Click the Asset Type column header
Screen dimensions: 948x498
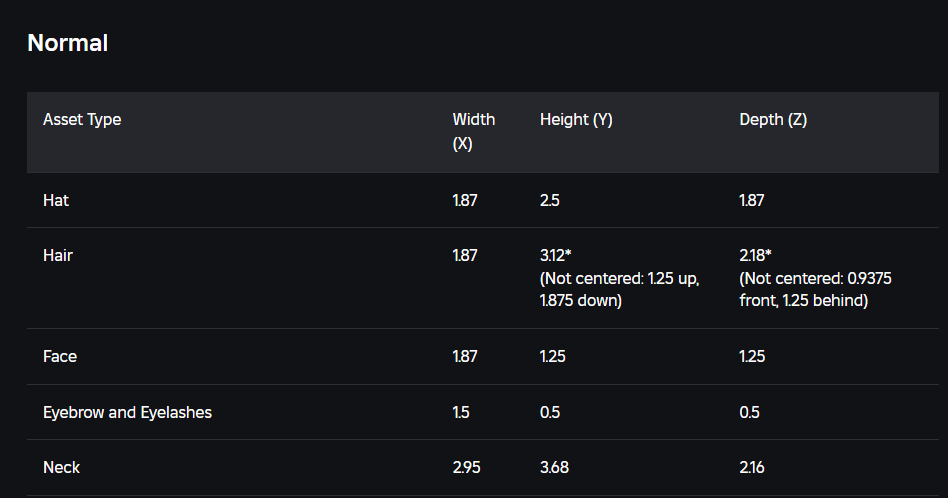[82, 120]
